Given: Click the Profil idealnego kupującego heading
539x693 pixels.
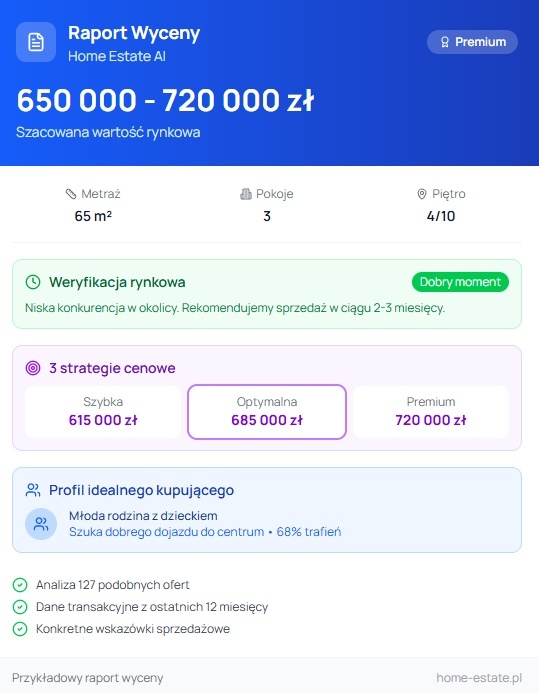Looking at the screenshot, I should click(x=141, y=490).
